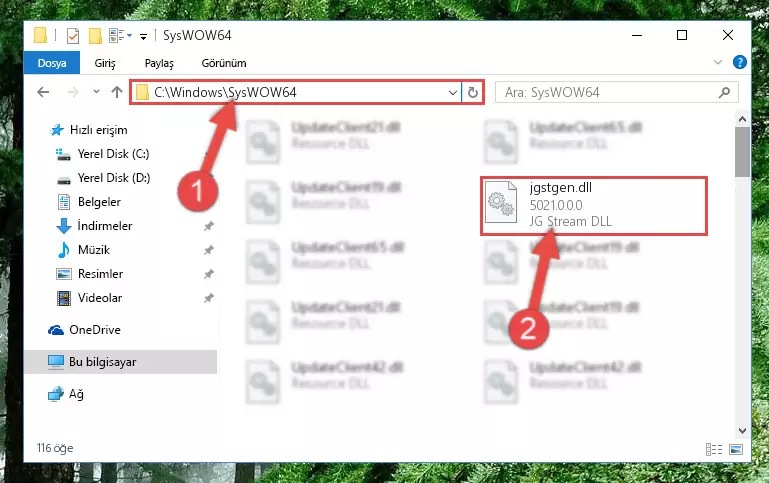Open the recent locations dropdown arrow
This screenshot has width=769, height=483.
(96, 92)
